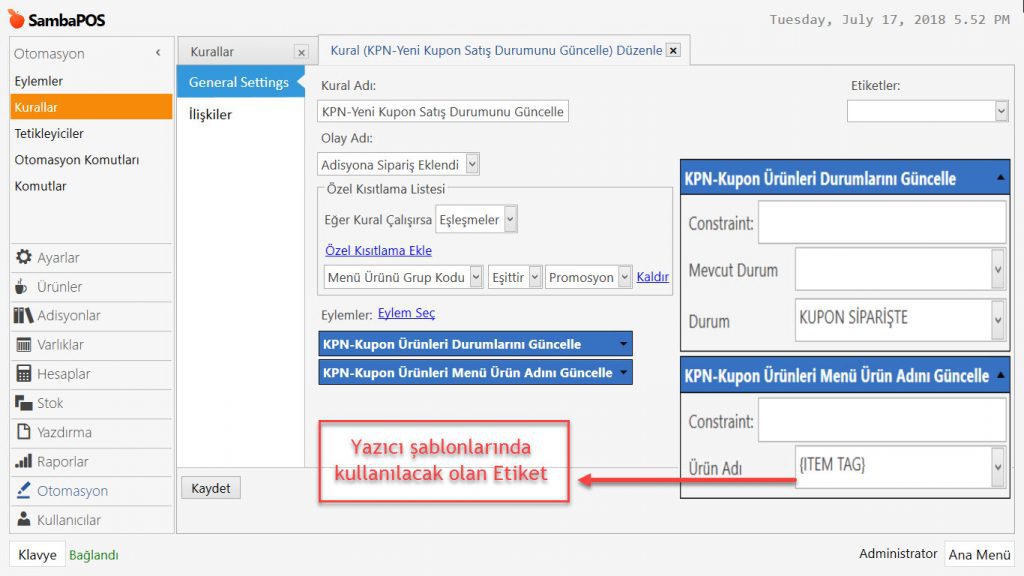1024x576 pixels.
Task: Collapse the Otomasyon sidebar chevron
Action: pyautogui.click(x=158, y=53)
